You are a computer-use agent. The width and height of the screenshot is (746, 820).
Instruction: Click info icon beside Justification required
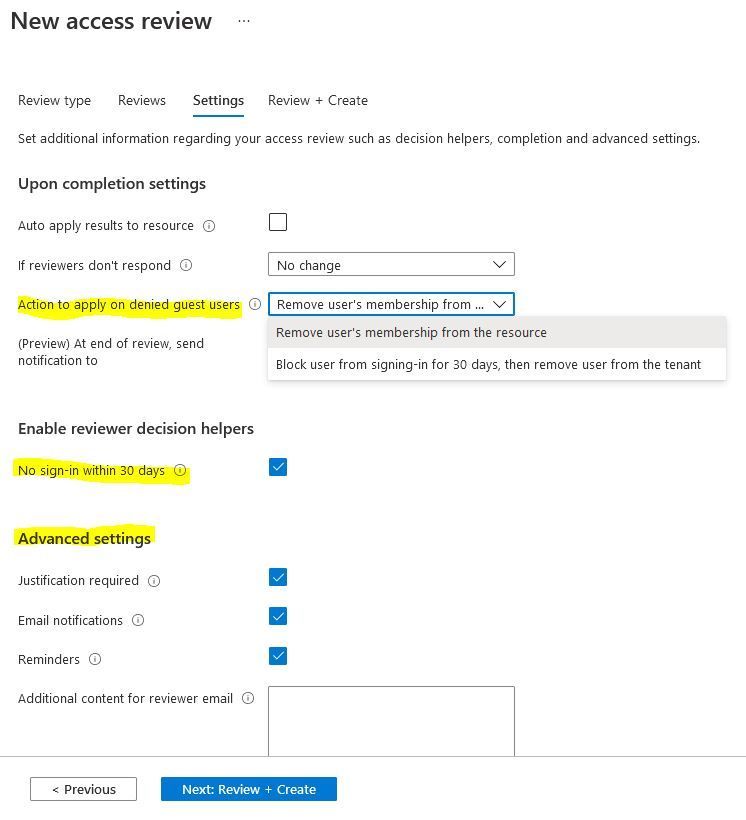click(154, 581)
